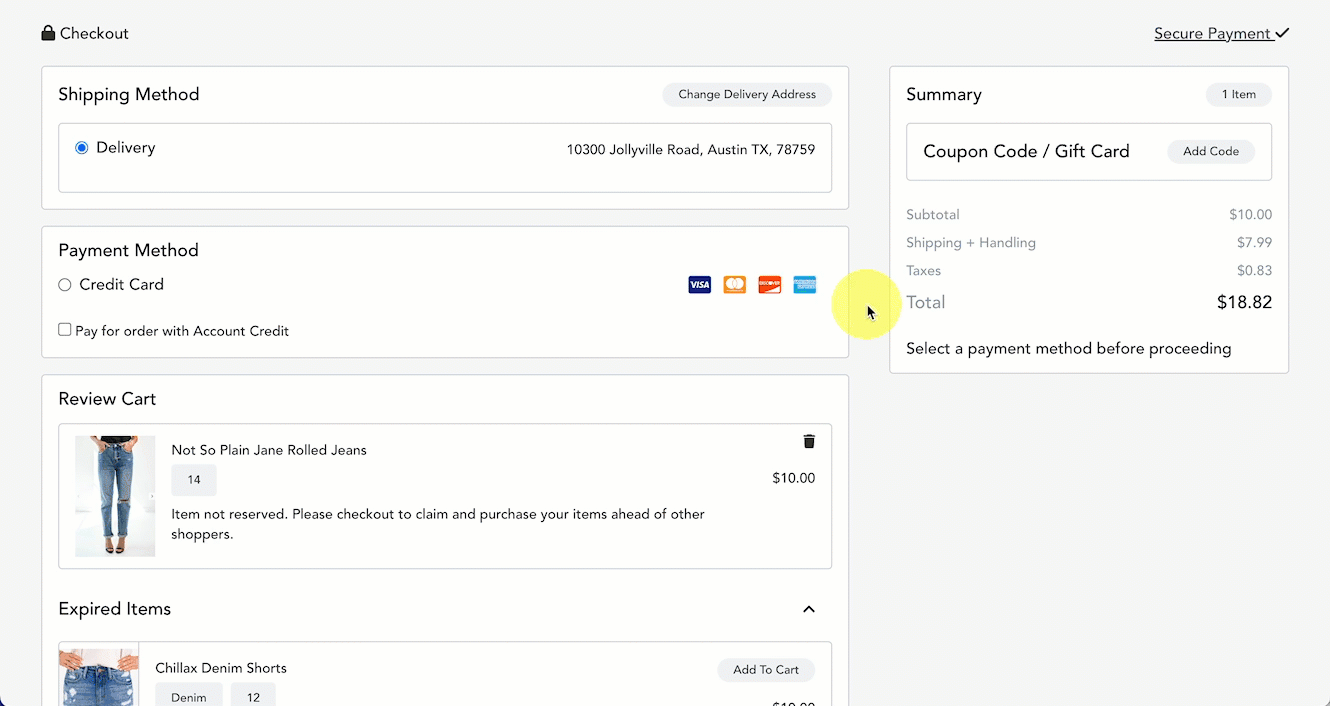This screenshot has height=706, width=1330.
Task: Enable Pay for order with Account Credit
Action: click(x=65, y=330)
